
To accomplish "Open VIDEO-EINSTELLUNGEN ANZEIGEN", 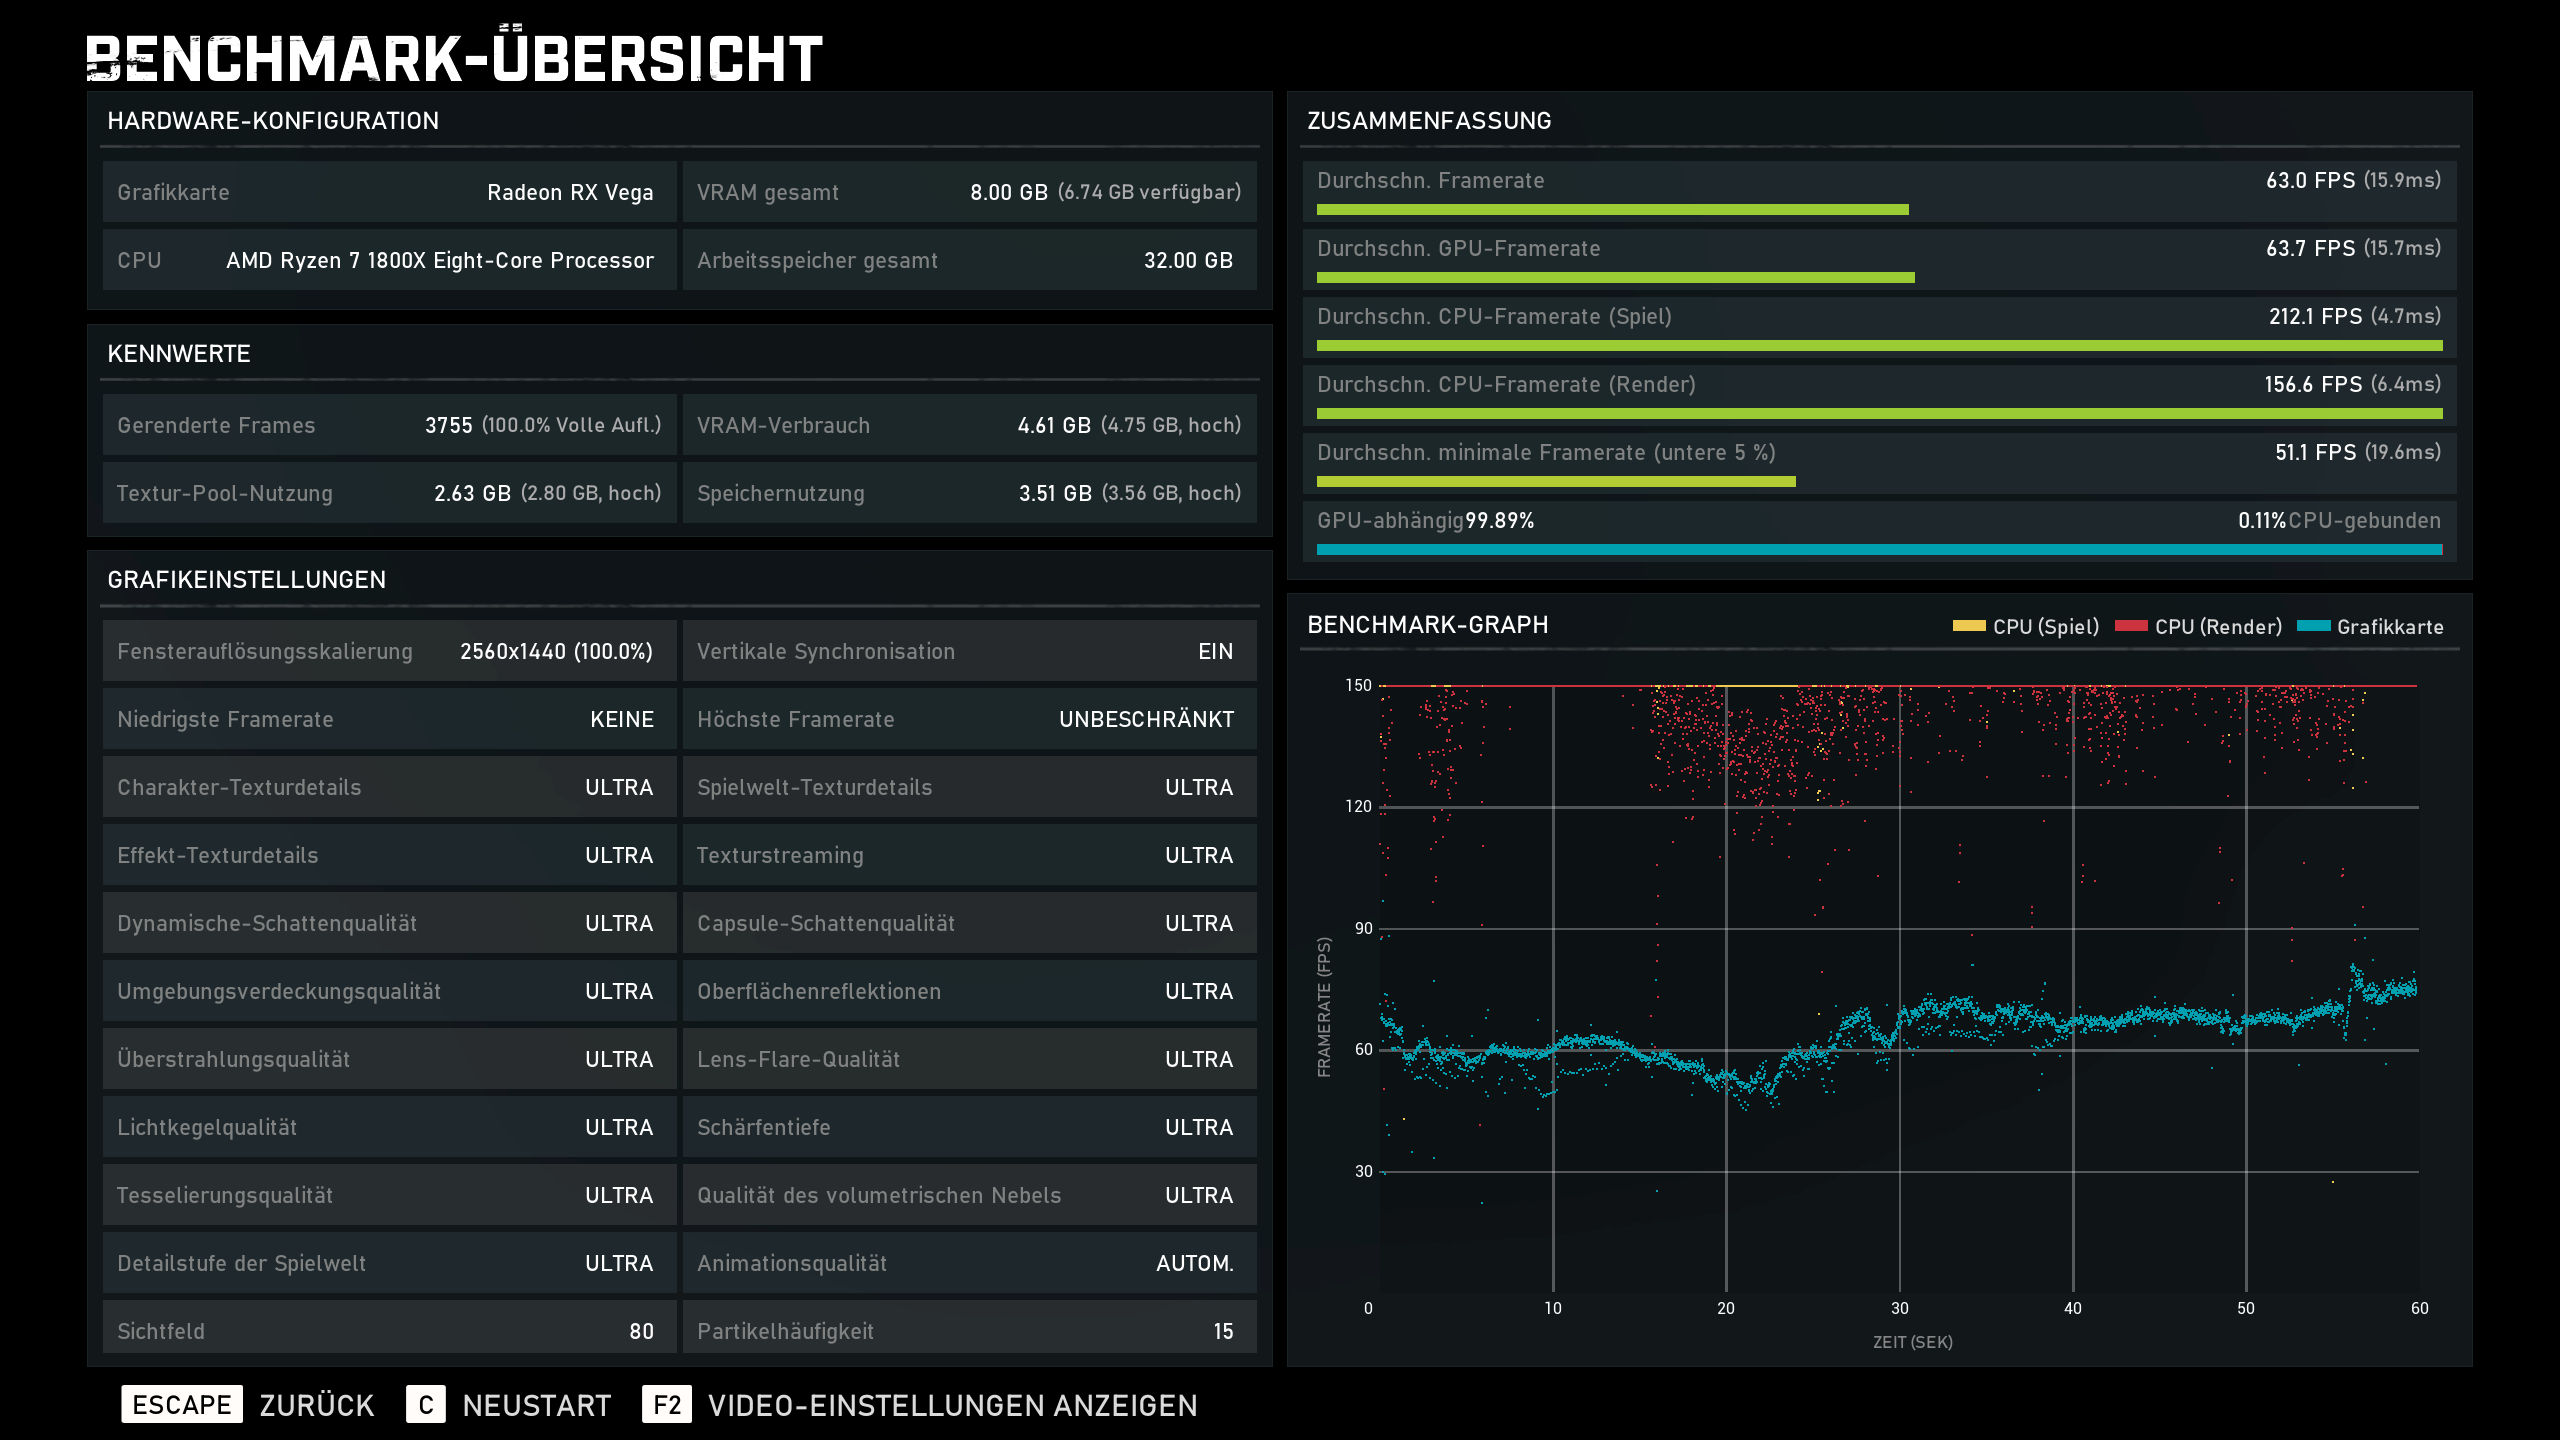I will click(952, 1405).
